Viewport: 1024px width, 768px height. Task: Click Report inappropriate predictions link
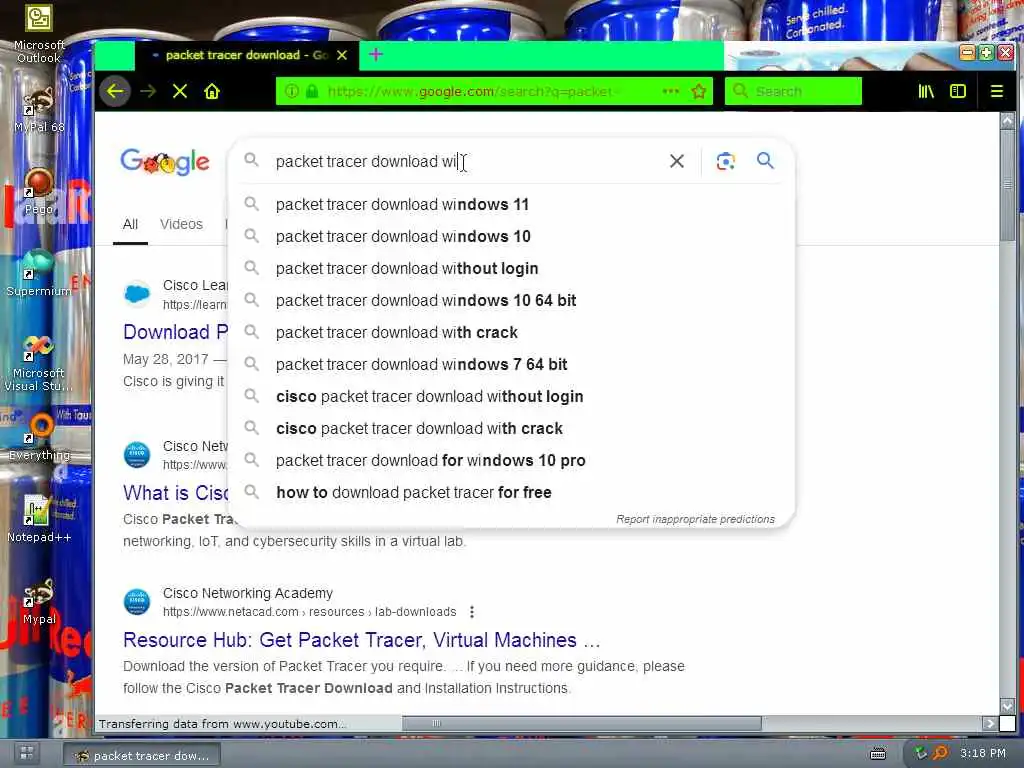(696, 519)
